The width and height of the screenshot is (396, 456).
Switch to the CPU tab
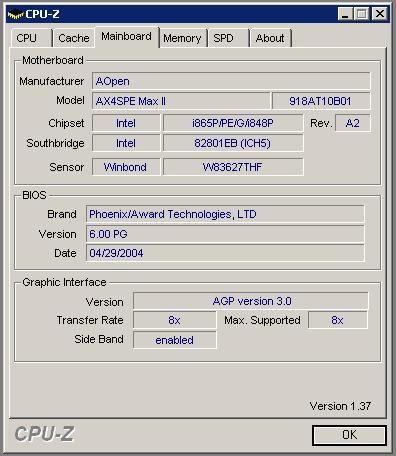click(31, 38)
